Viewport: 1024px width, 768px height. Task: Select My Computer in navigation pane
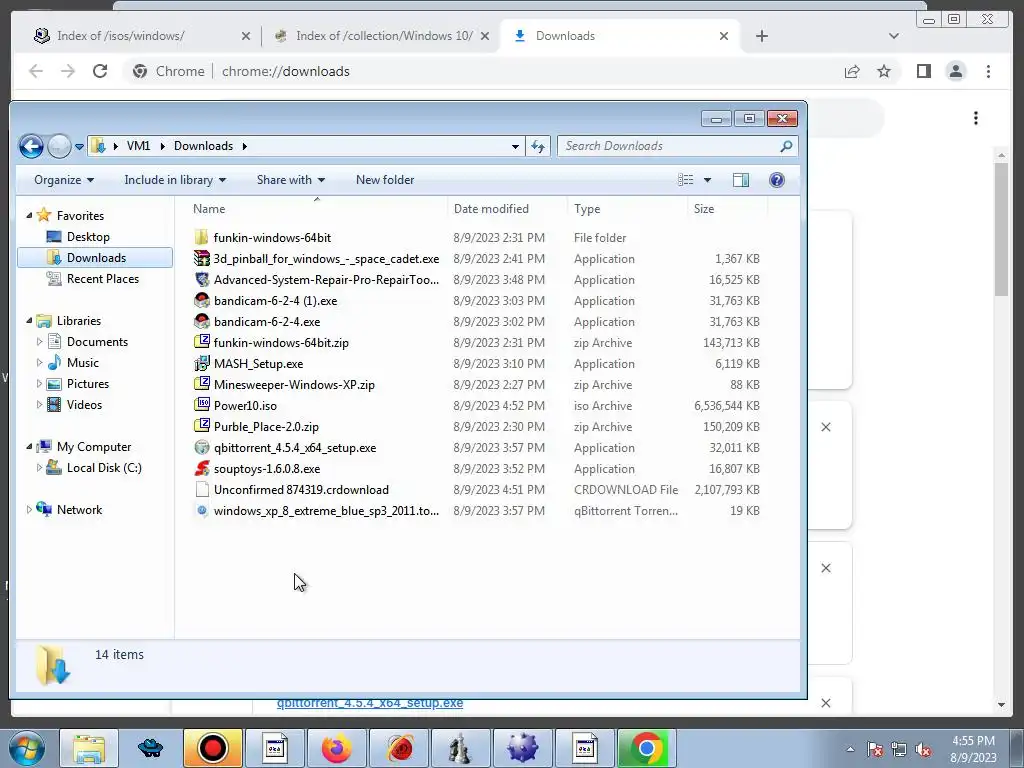pyautogui.click(x=93, y=447)
